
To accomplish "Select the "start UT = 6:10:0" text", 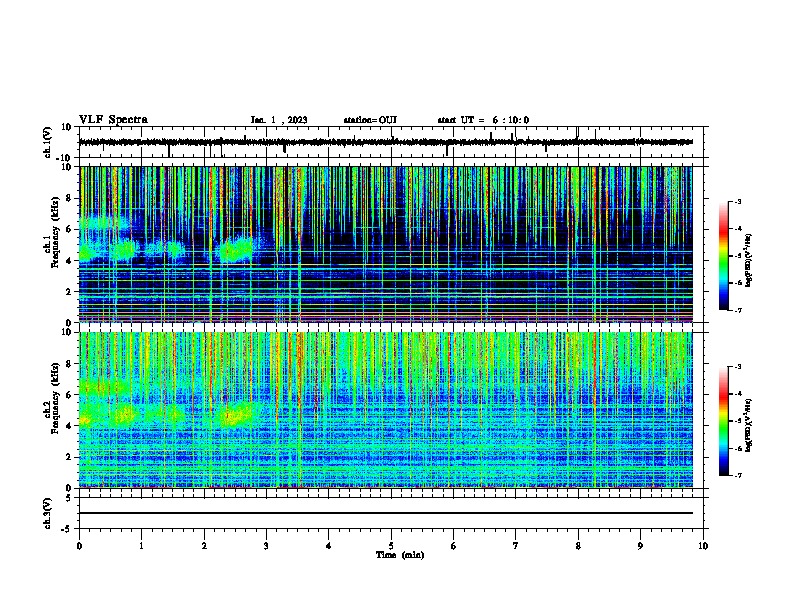I will (x=483, y=120).
